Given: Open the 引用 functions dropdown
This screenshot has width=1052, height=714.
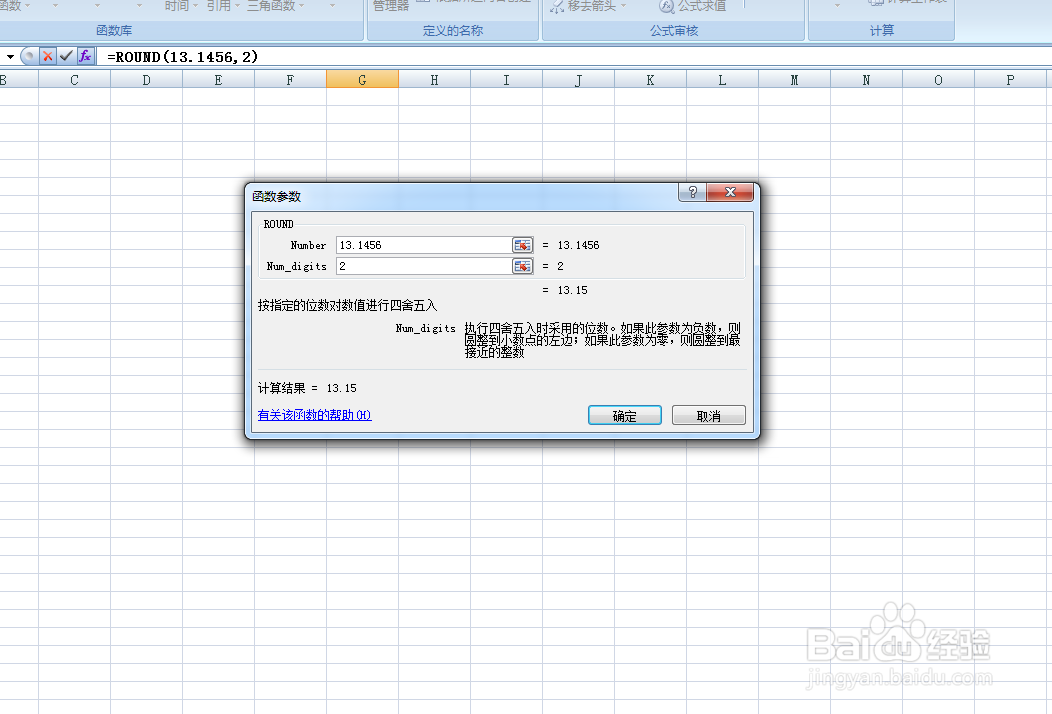Looking at the screenshot, I should coord(223,6).
